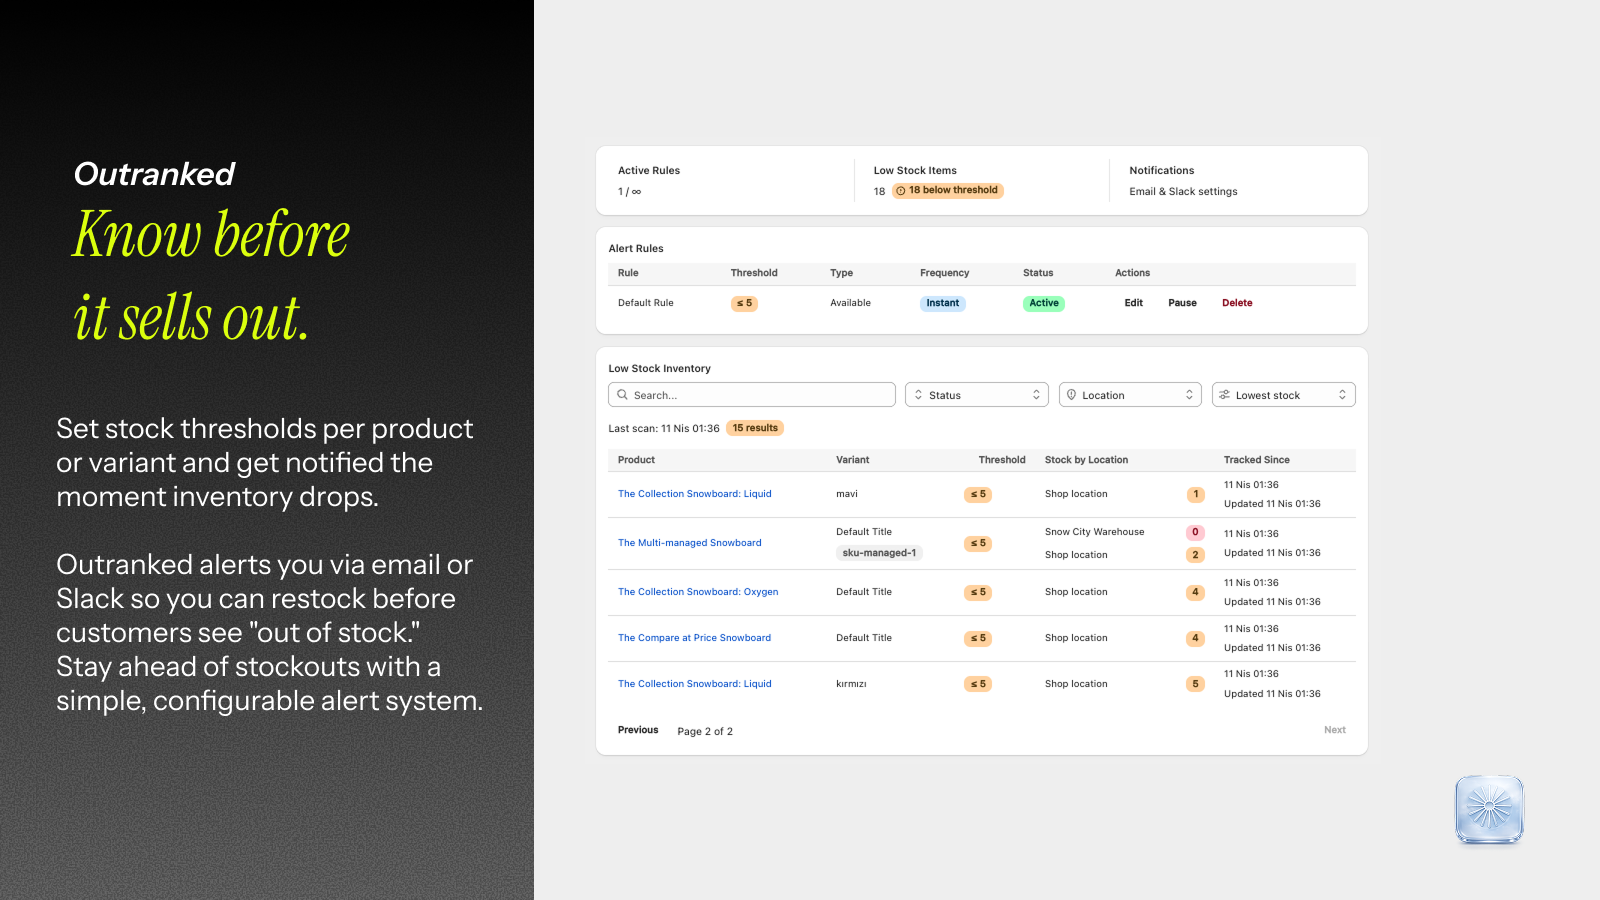The width and height of the screenshot is (1600, 900).
Task: Click the Active status badge
Action: 1044,303
